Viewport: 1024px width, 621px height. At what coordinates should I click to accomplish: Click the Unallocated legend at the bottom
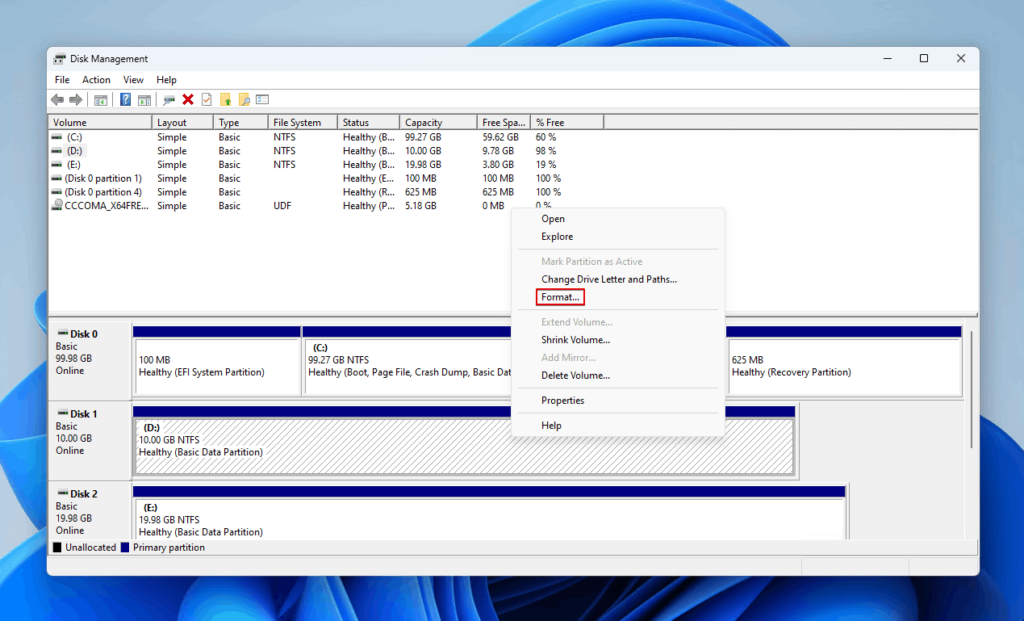point(86,547)
